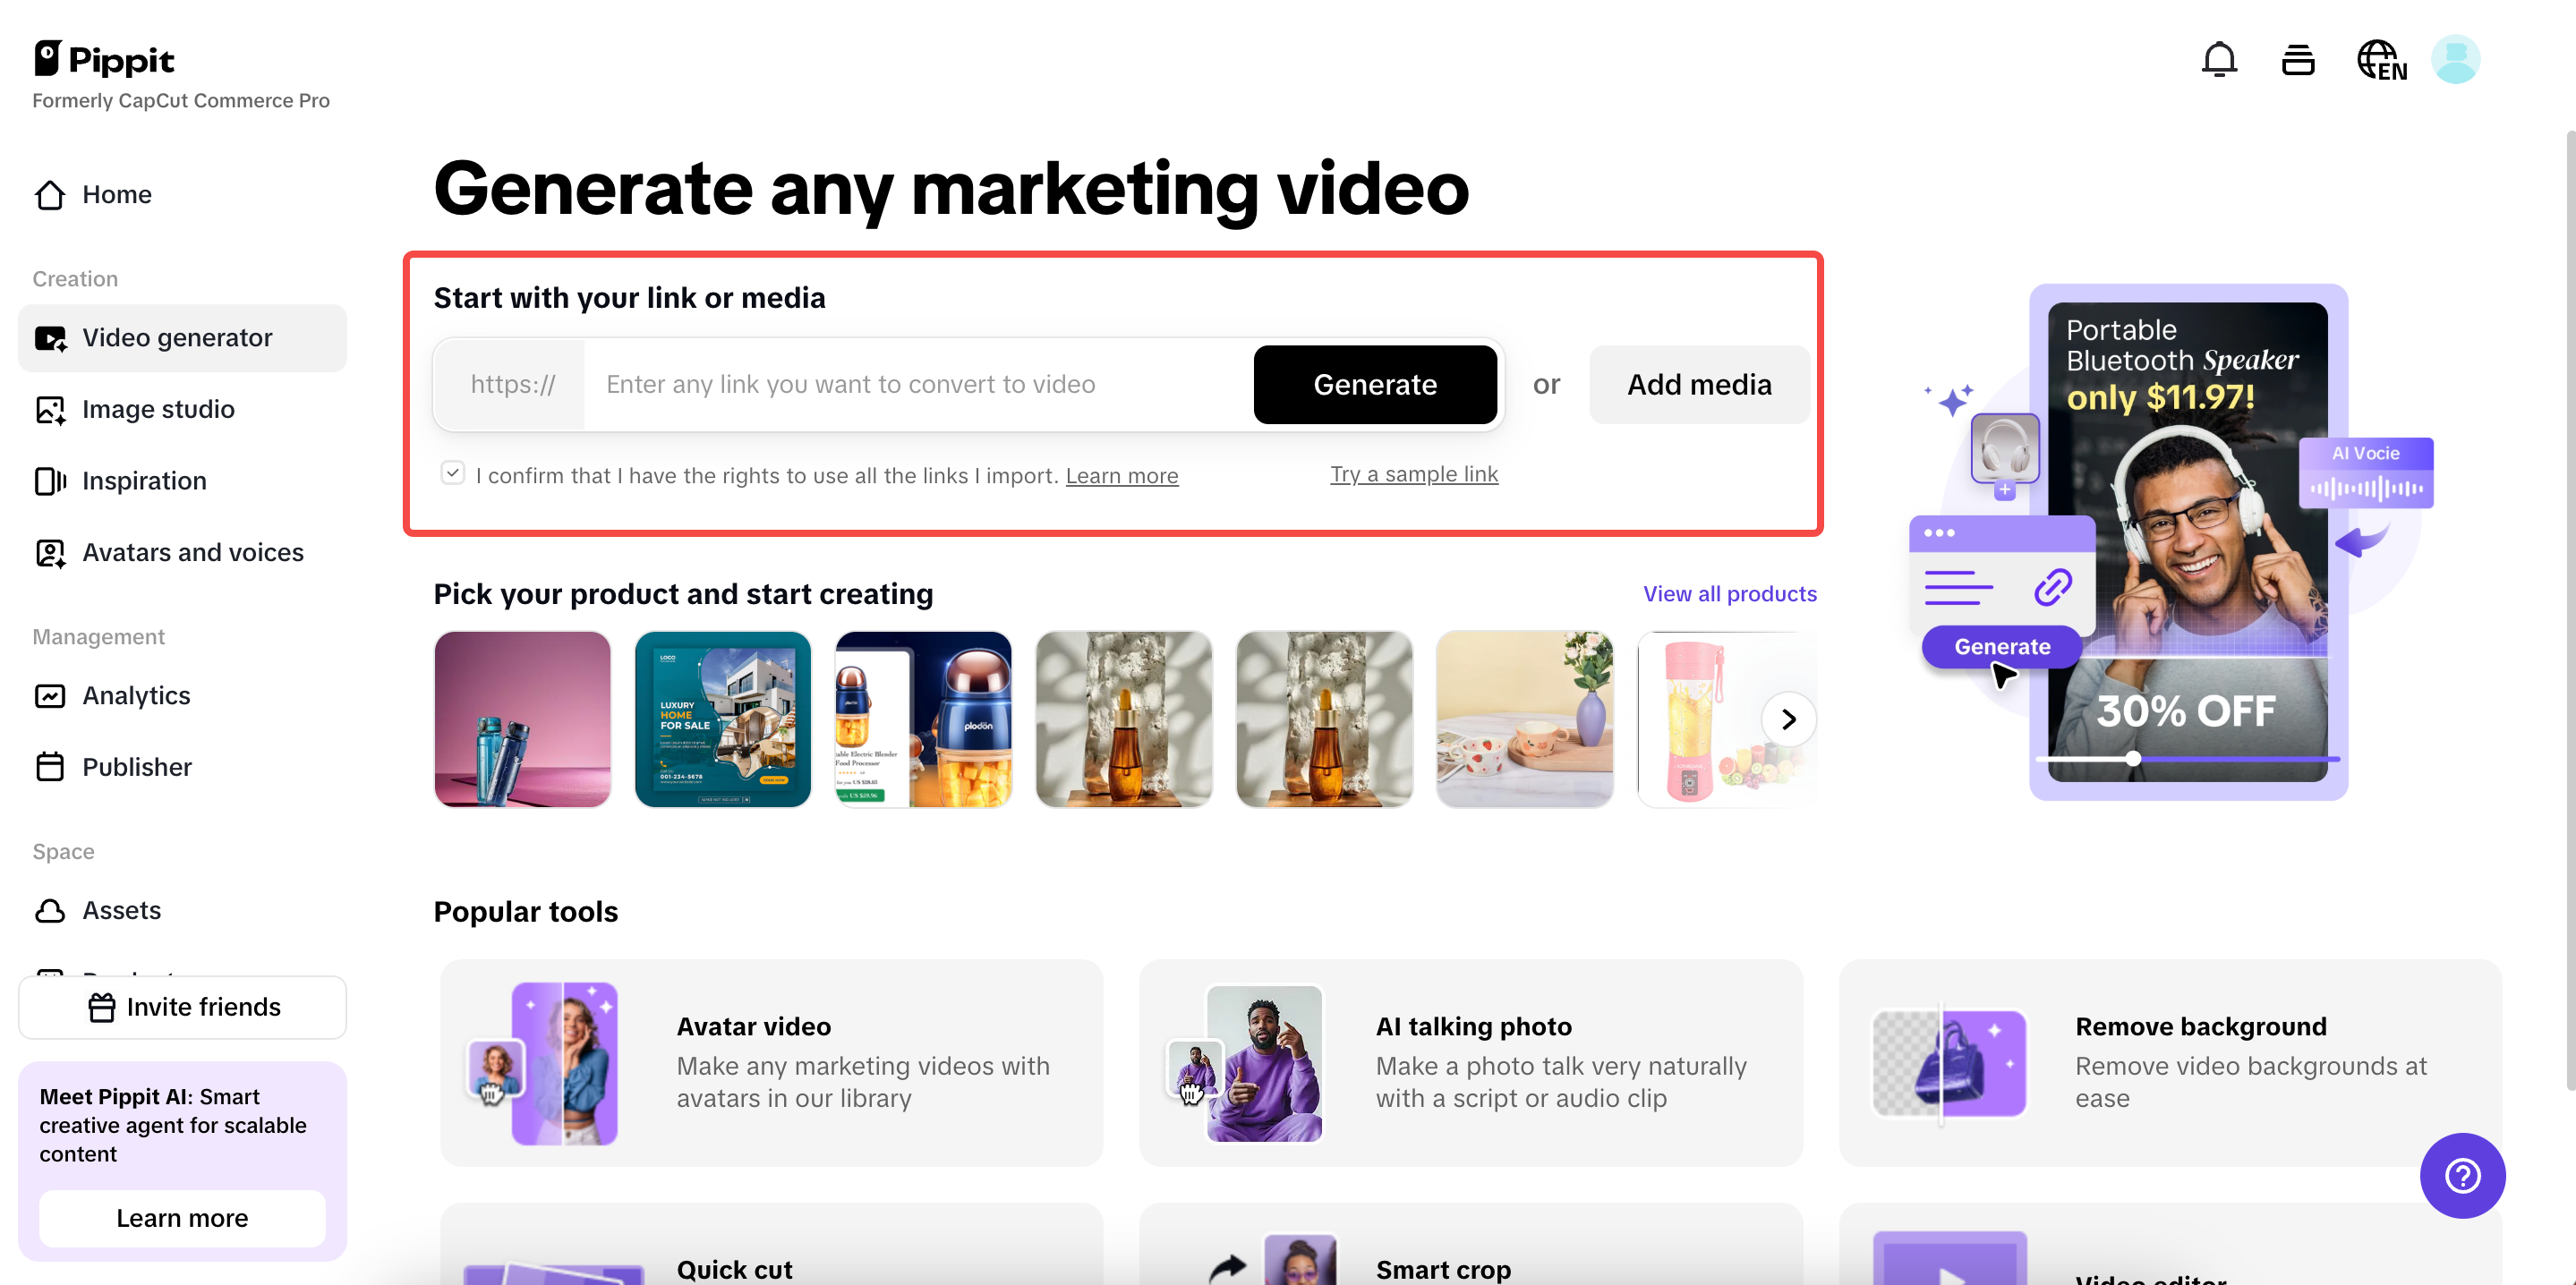Select the first serum bottle thumbnail

(x=1124, y=719)
